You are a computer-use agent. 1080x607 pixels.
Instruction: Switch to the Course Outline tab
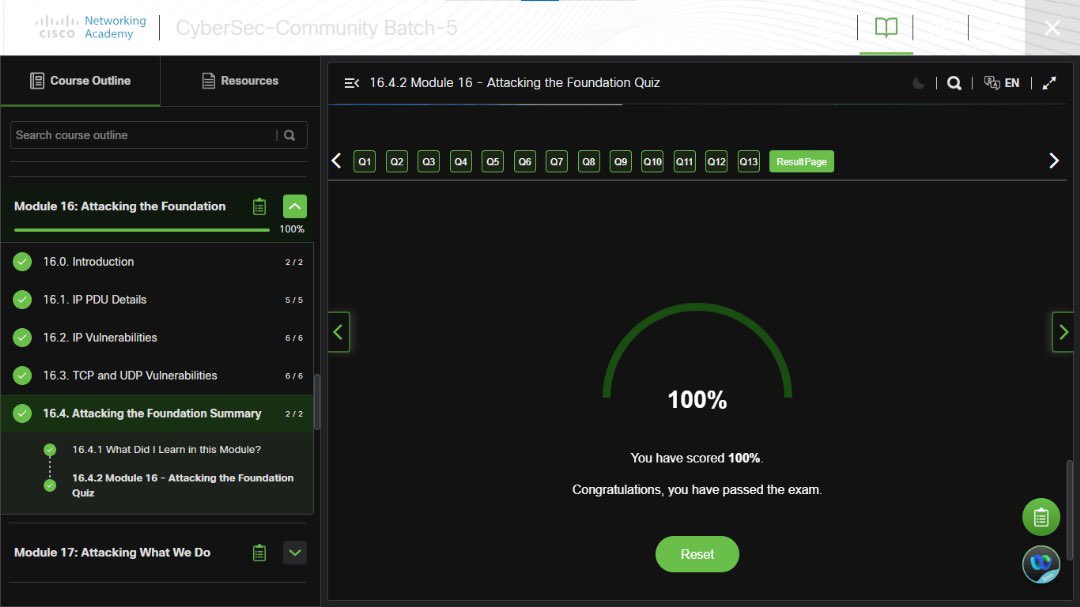point(81,81)
